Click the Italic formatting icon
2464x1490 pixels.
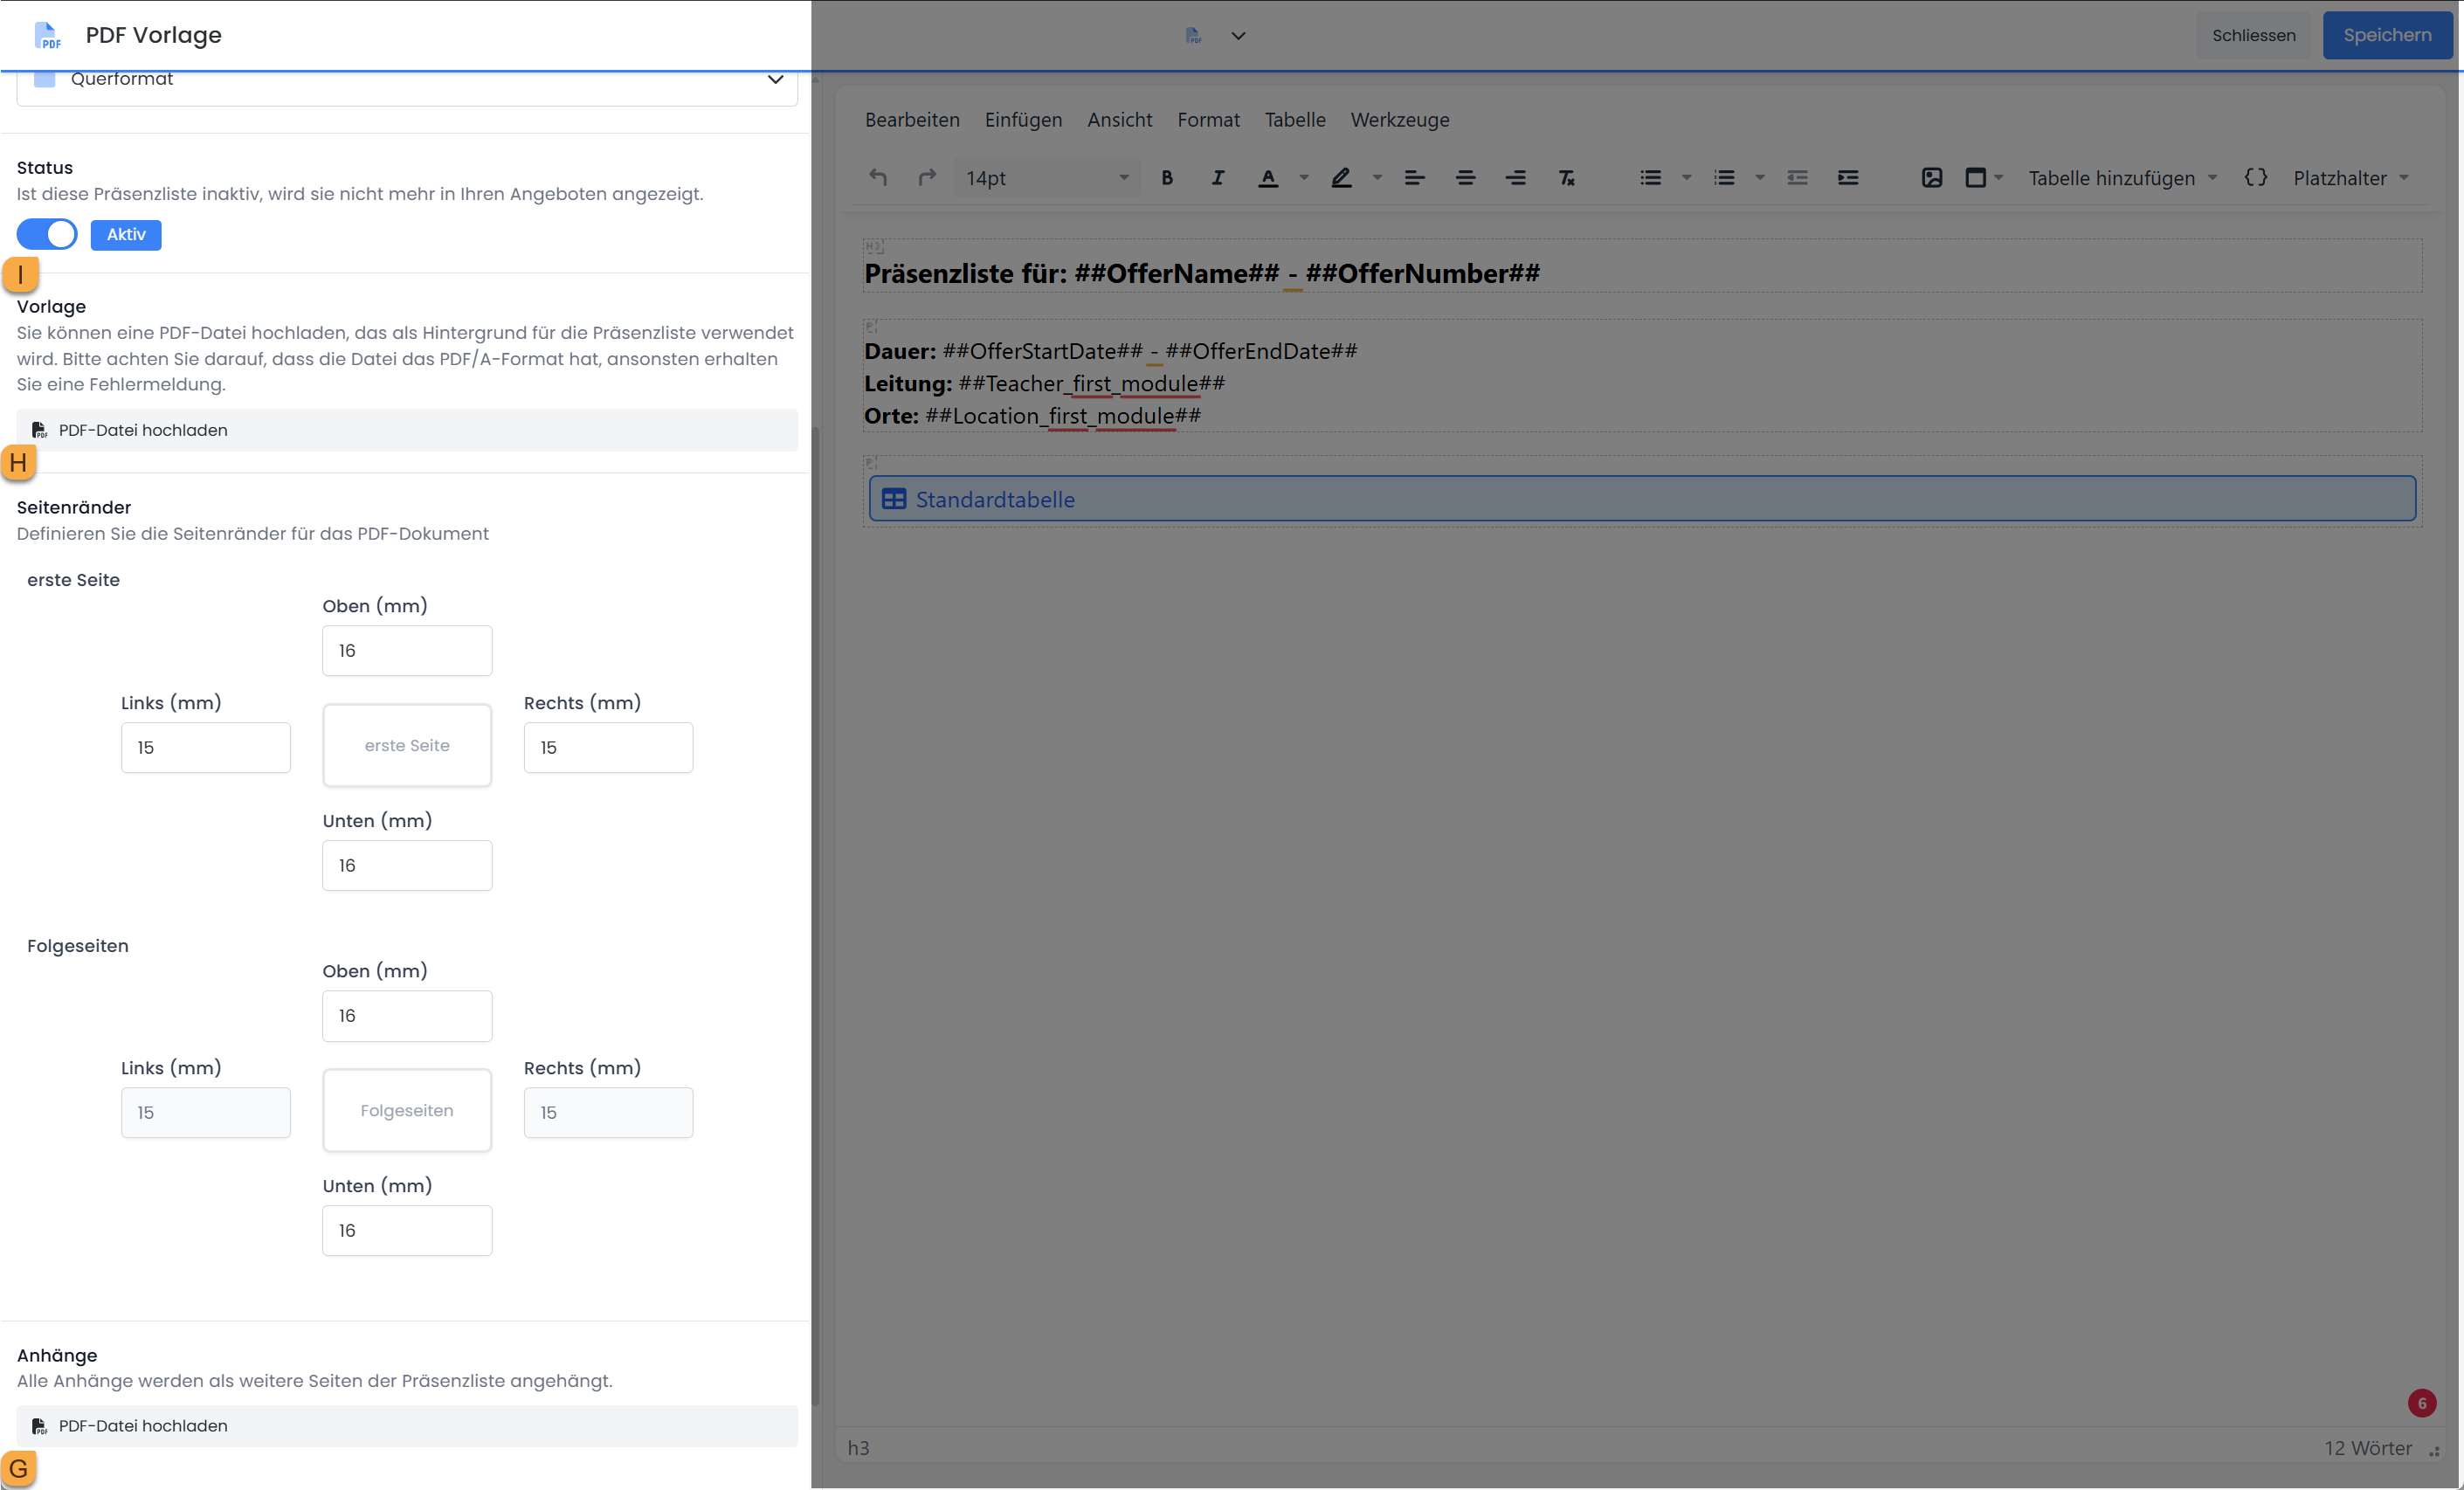click(x=1217, y=178)
